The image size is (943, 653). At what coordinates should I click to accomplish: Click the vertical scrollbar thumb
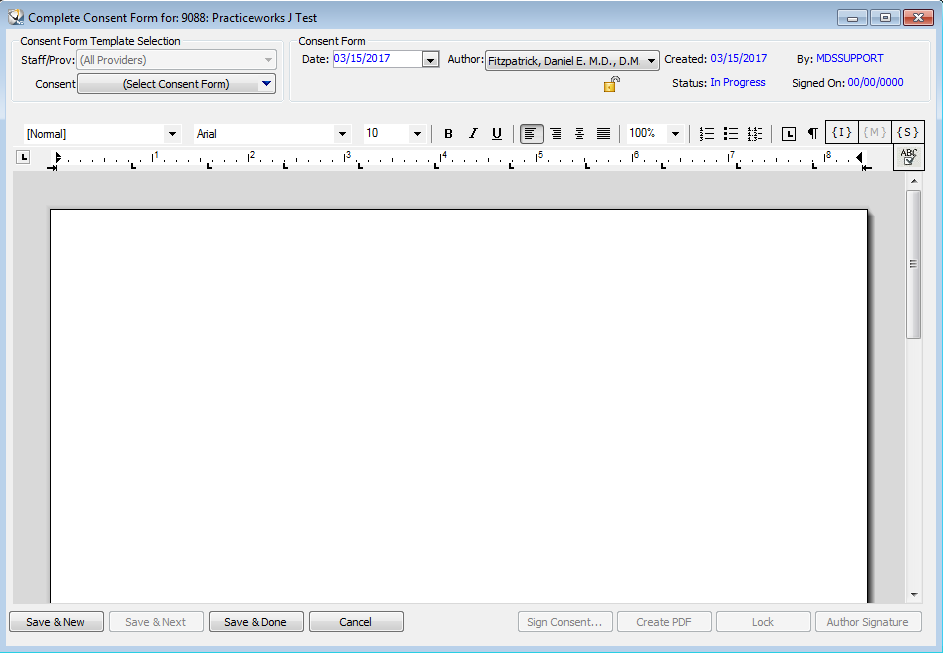pos(914,264)
